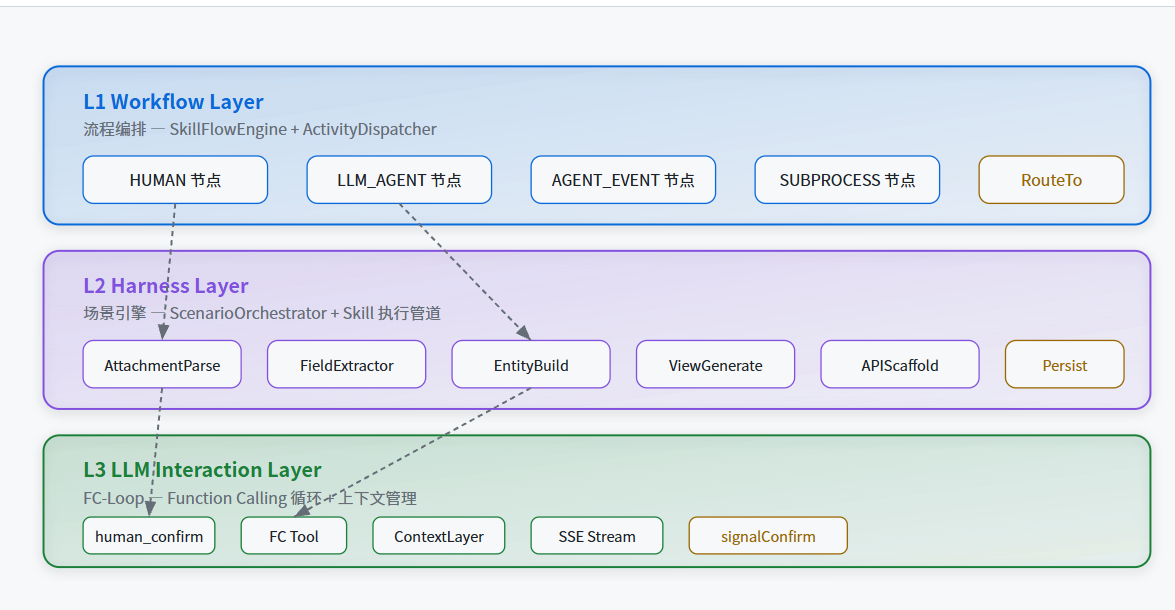Click the SkillFlowEngine + ActivityDispatcher subtitle
1175x610 pixels.
(260, 129)
